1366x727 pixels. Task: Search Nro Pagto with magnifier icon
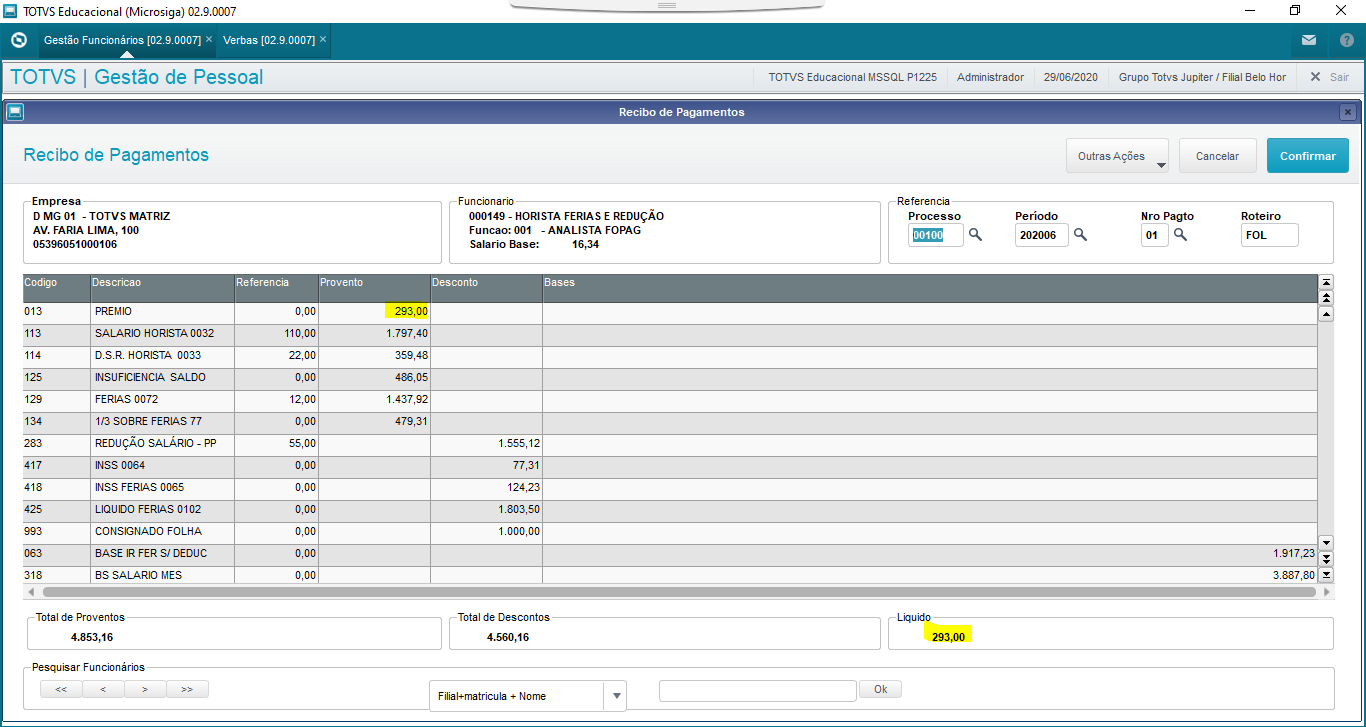1180,235
